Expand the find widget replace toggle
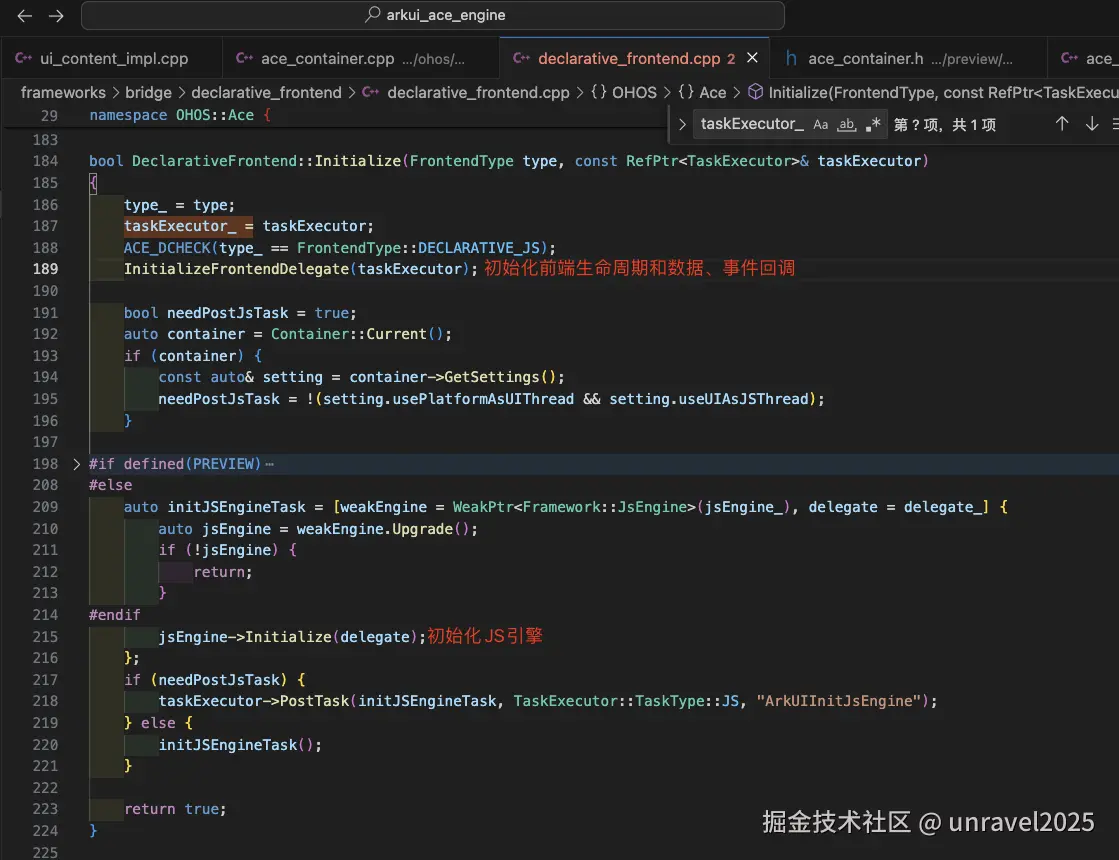Image resolution: width=1119 pixels, height=860 pixels. tap(682, 124)
